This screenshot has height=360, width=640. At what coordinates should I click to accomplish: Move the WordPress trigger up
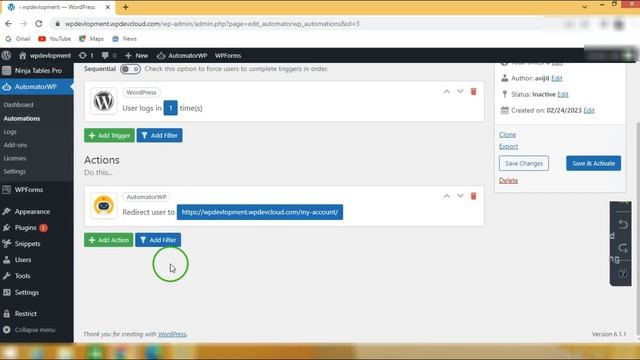(447, 92)
